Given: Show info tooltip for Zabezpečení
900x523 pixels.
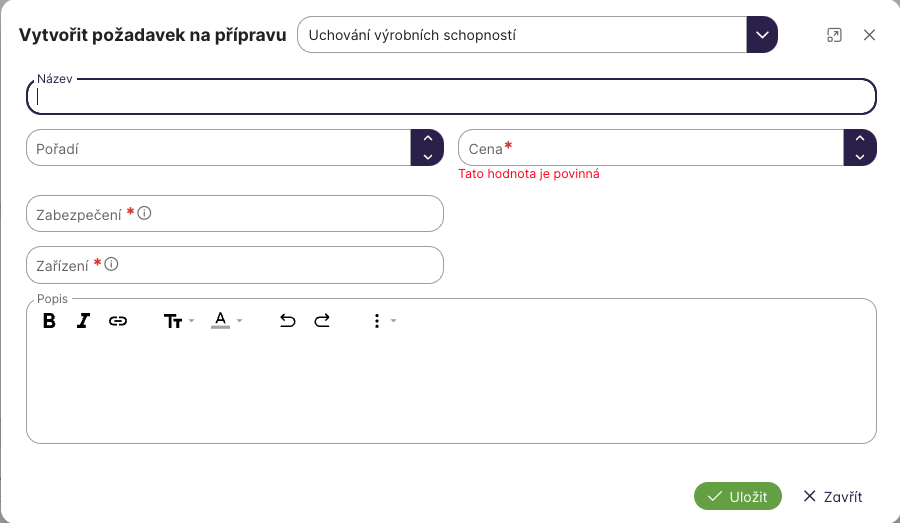Looking at the screenshot, I should click(144, 213).
